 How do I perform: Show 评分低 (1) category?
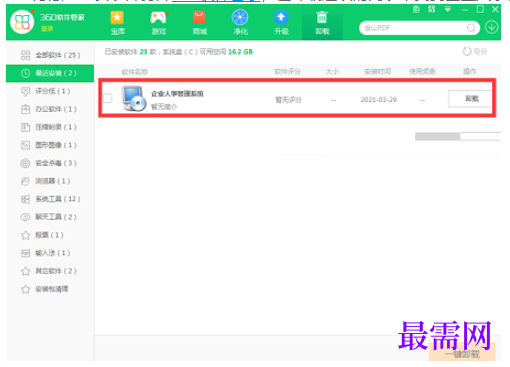(x=50, y=91)
